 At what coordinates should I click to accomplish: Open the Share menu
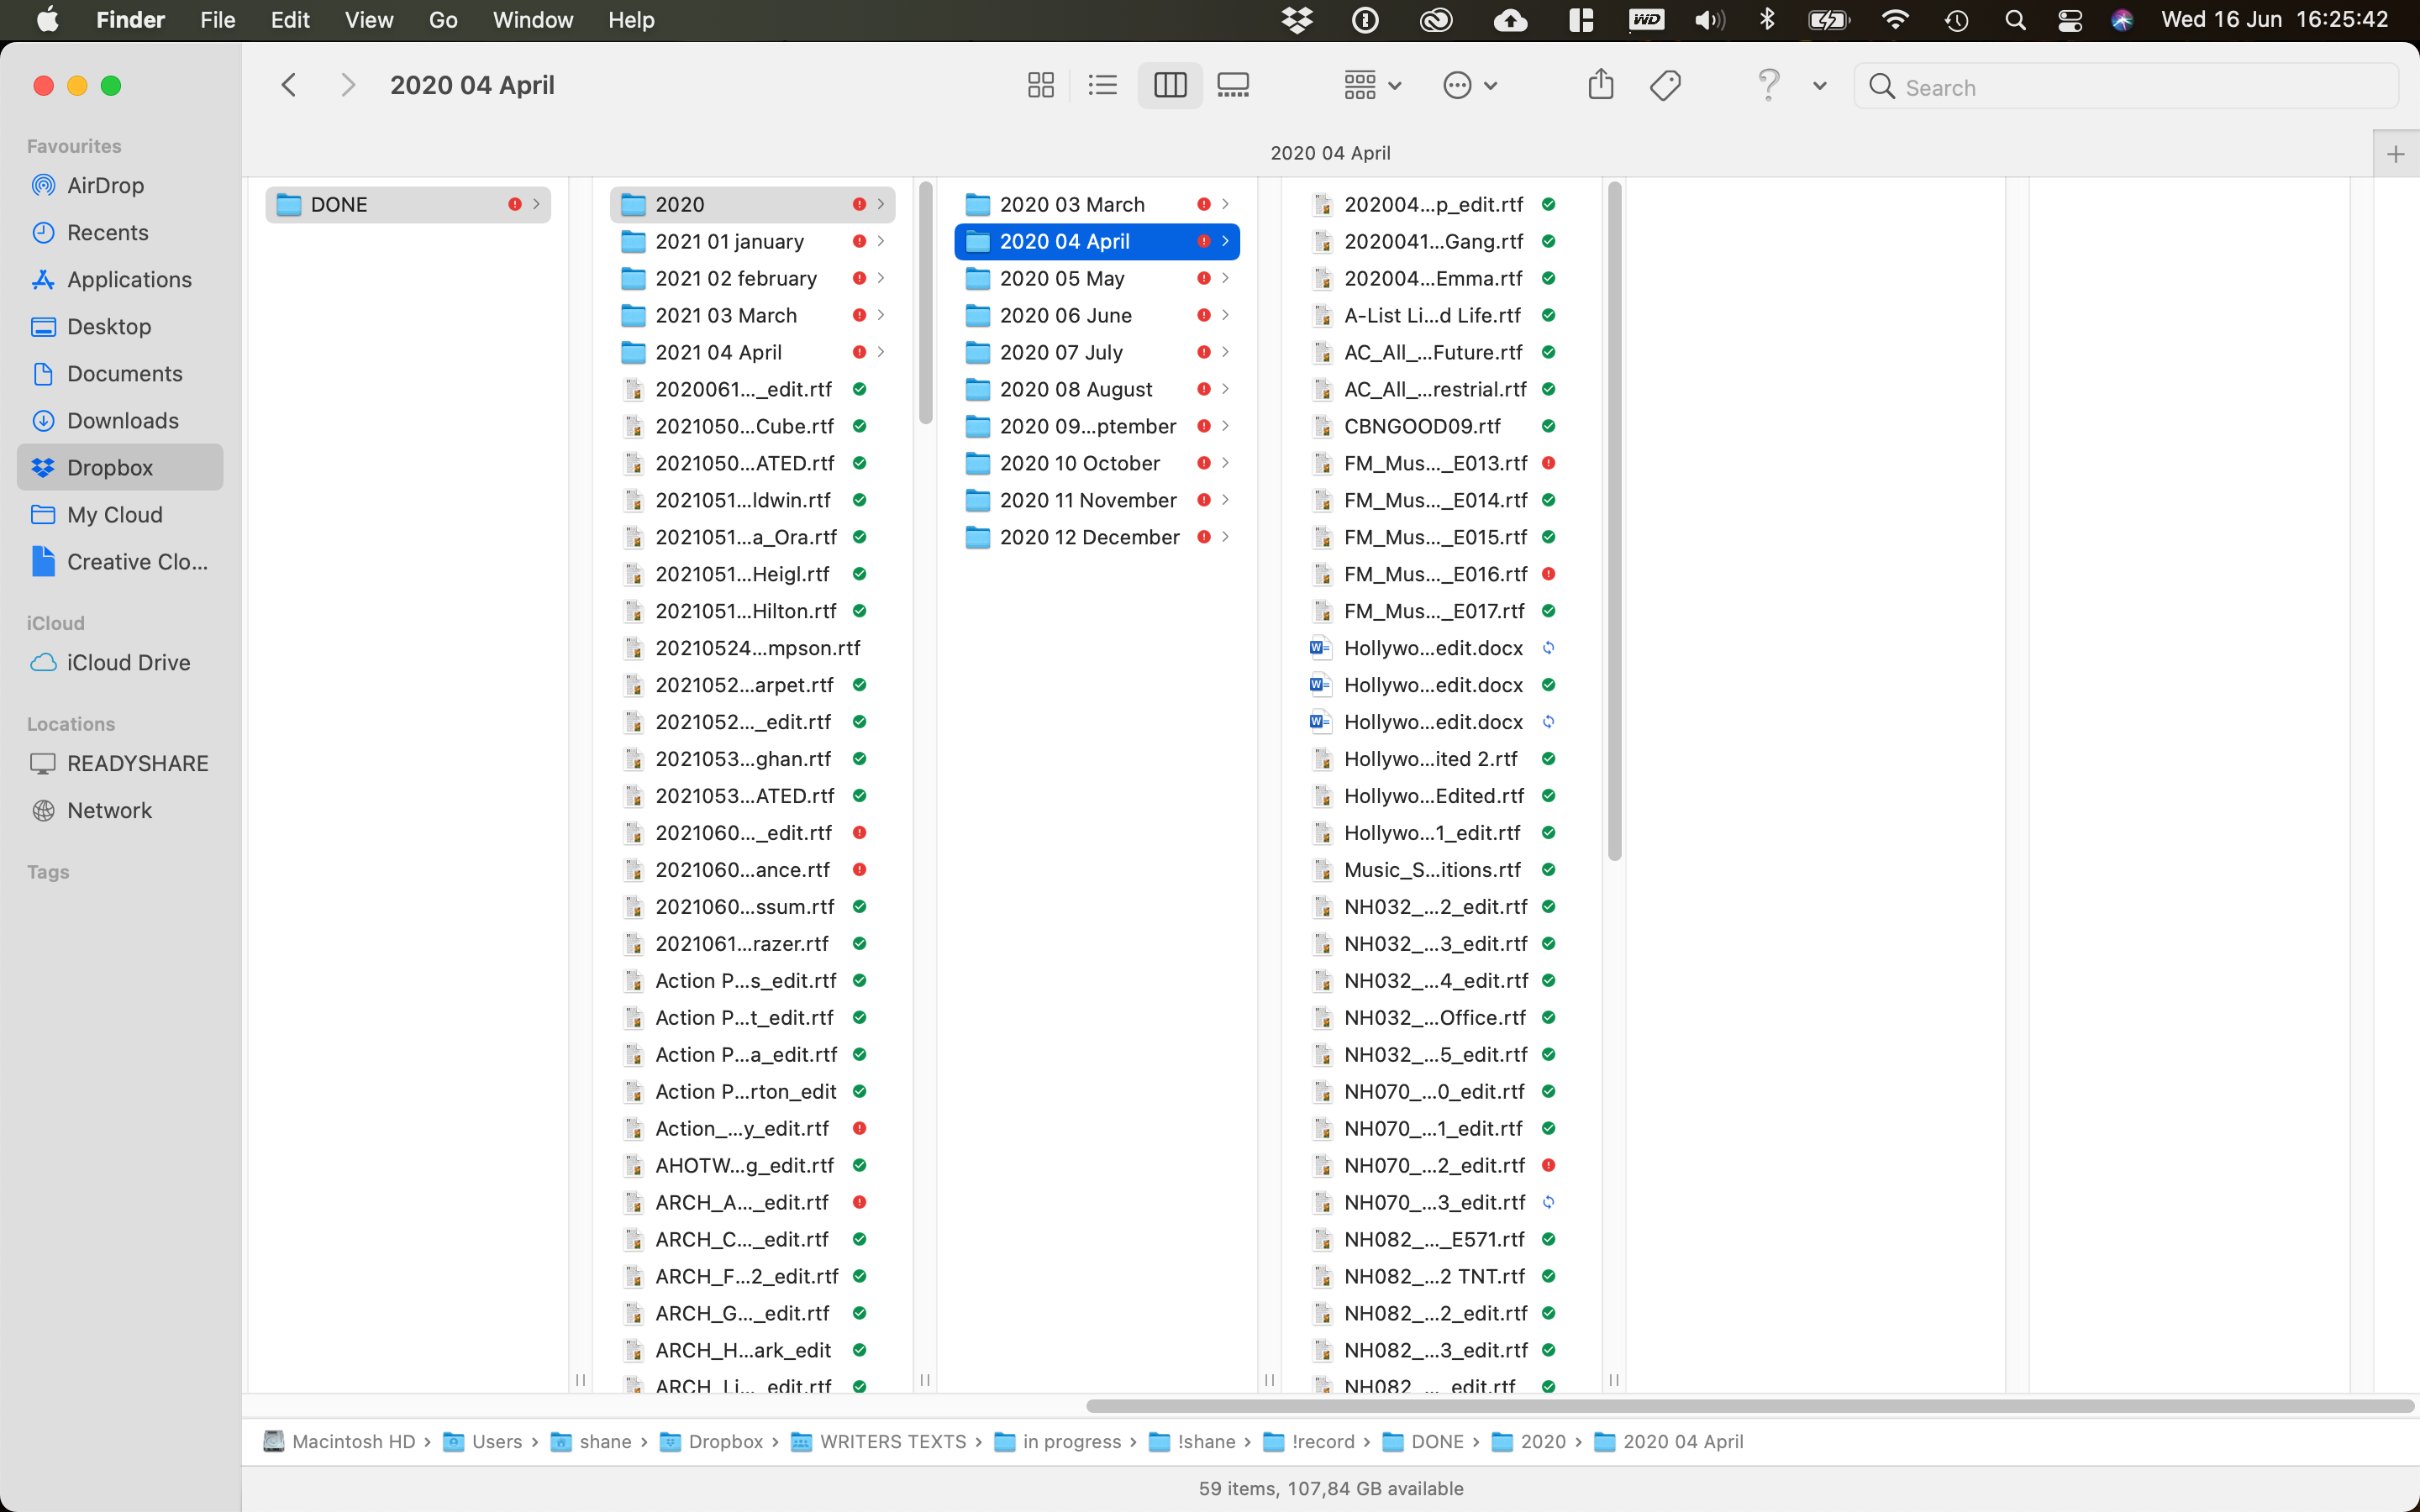tap(1600, 85)
